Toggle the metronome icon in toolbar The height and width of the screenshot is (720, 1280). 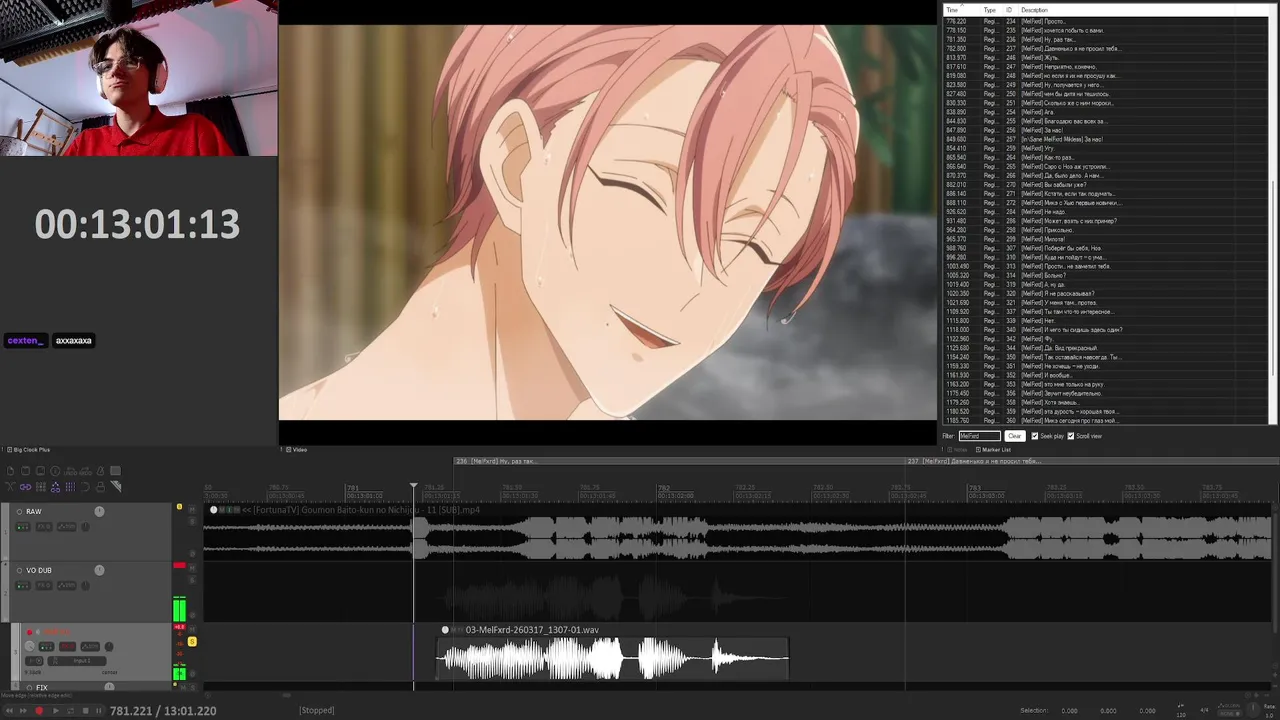(x=100, y=471)
